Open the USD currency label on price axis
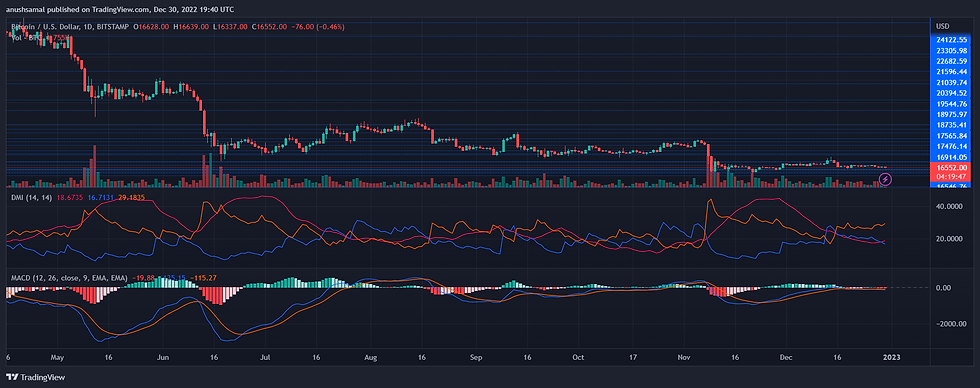Image resolution: width=980 pixels, height=388 pixels. 942,27
